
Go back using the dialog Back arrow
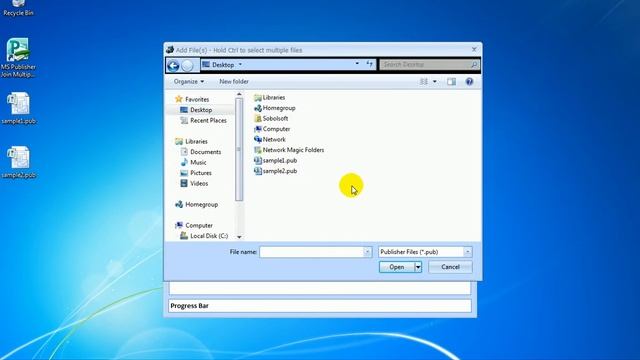[x=173, y=65]
